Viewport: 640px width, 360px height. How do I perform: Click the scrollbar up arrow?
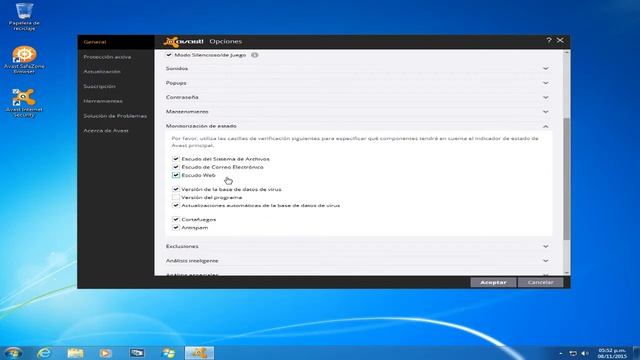tap(567, 53)
